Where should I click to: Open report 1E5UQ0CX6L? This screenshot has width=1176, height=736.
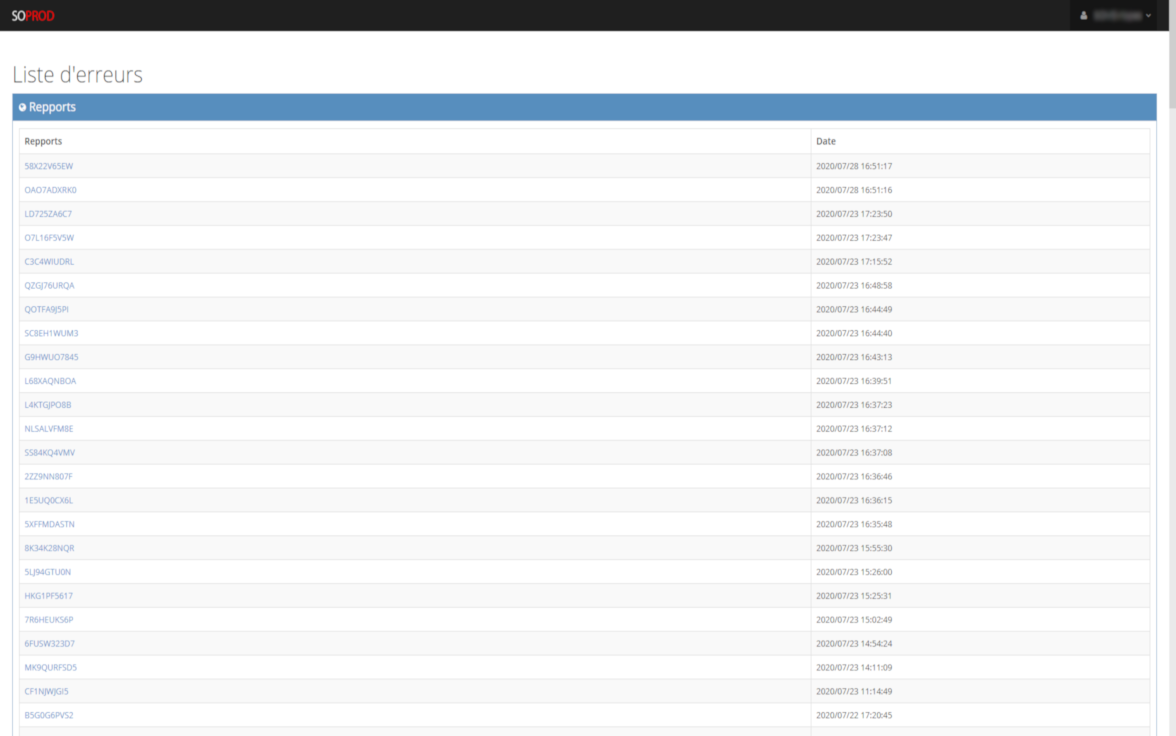pyautogui.click(x=49, y=500)
